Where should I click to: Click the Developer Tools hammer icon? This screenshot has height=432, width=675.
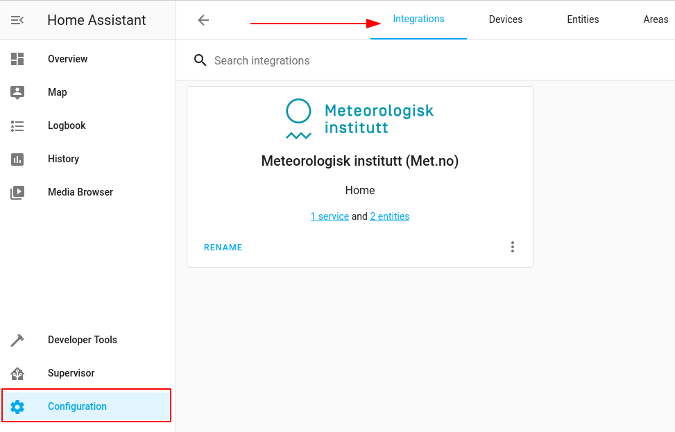coord(17,340)
